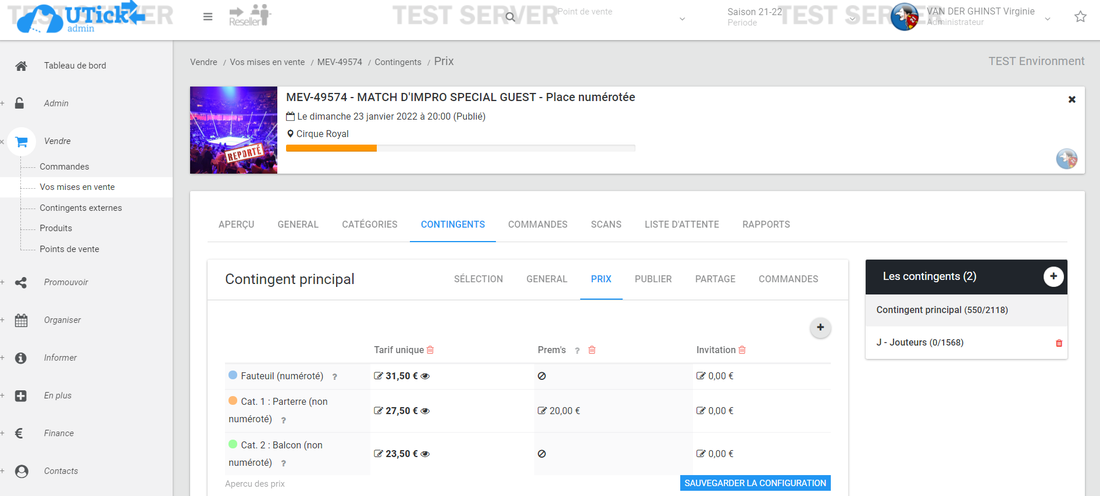1100x496 pixels.
Task: Edit the 20,00 € Prem's Parterre price
Action: click(x=542, y=410)
